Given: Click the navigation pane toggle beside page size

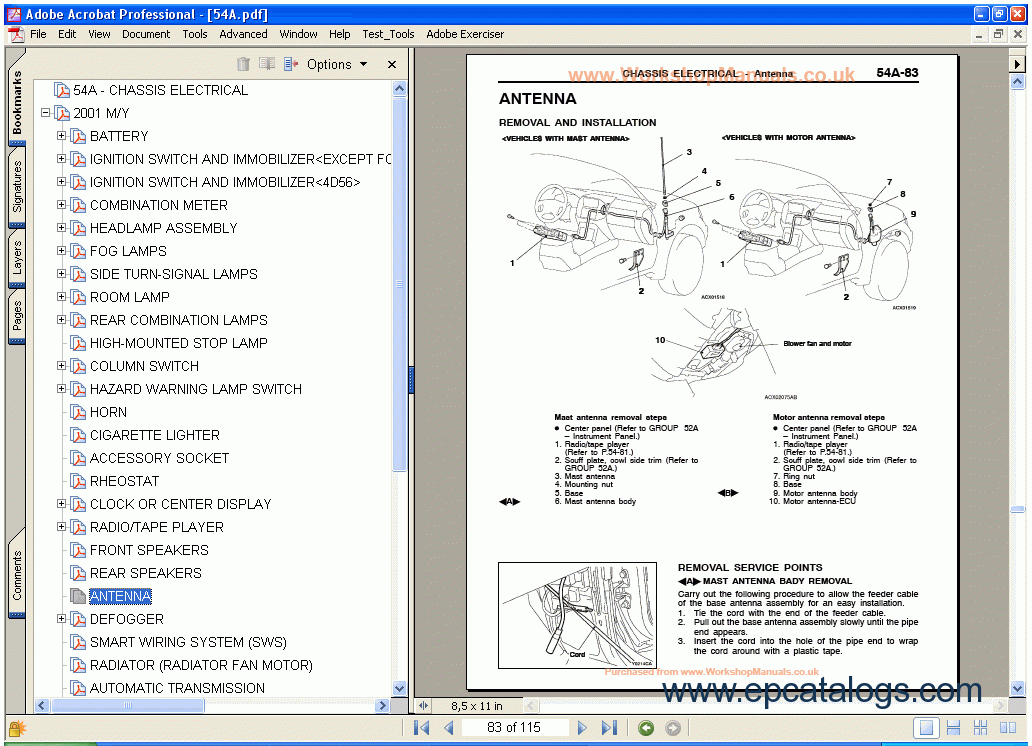Looking at the screenshot, I should (x=423, y=706).
